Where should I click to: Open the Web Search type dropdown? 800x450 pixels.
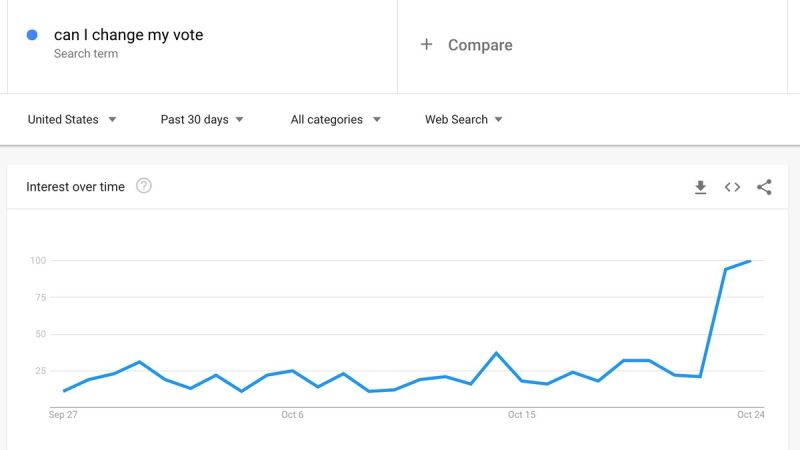[x=464, y=119]
